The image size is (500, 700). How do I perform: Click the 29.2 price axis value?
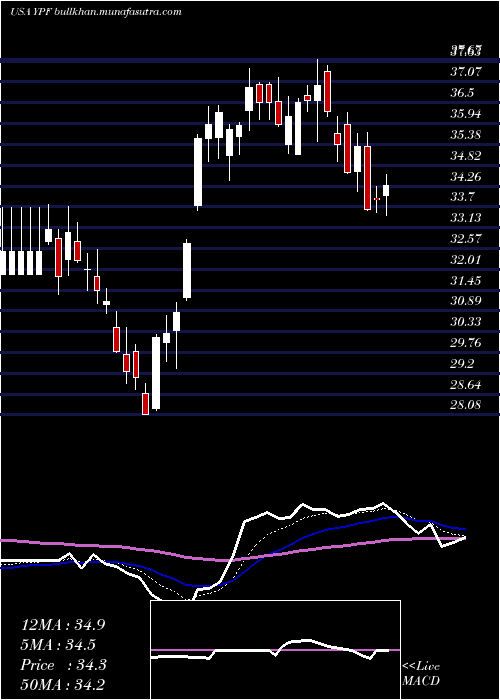(x=462, y=364)
